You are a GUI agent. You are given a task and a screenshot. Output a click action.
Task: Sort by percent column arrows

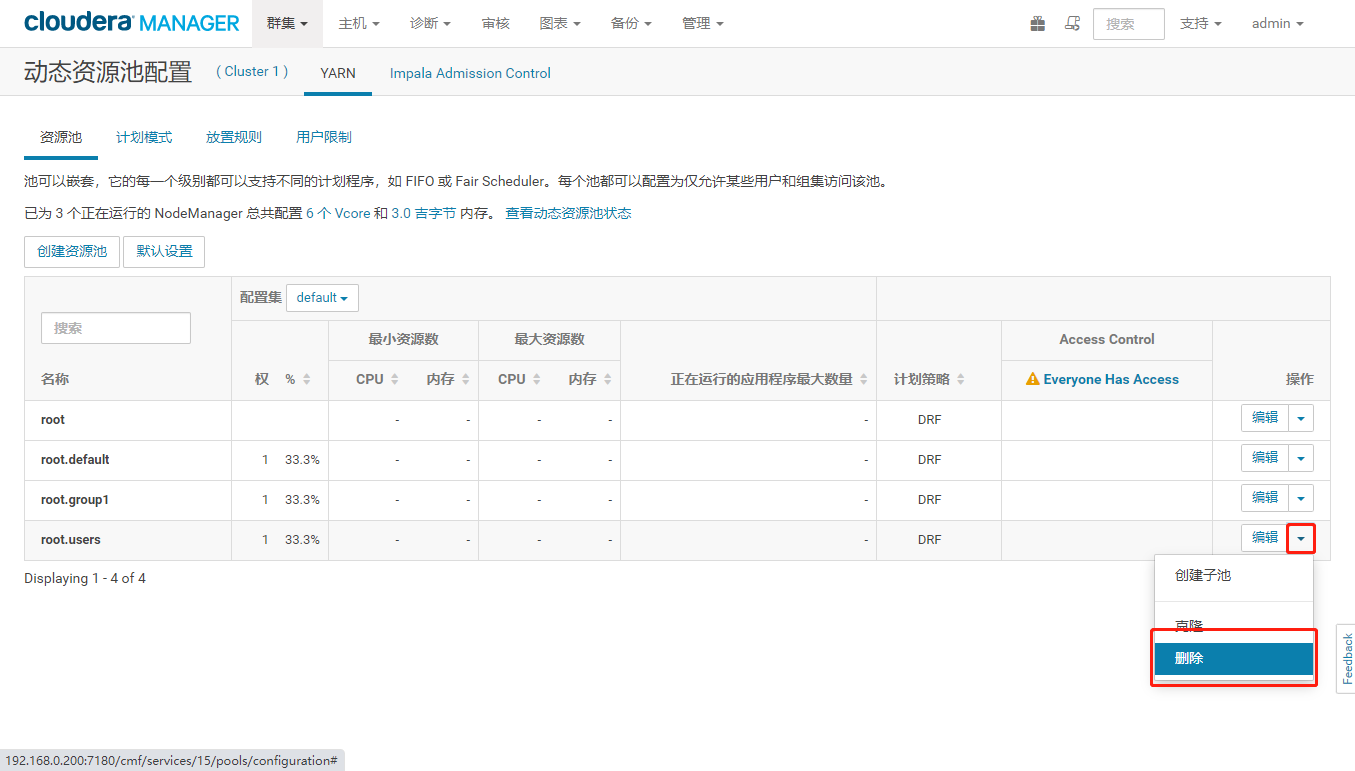tap(306, 379)
